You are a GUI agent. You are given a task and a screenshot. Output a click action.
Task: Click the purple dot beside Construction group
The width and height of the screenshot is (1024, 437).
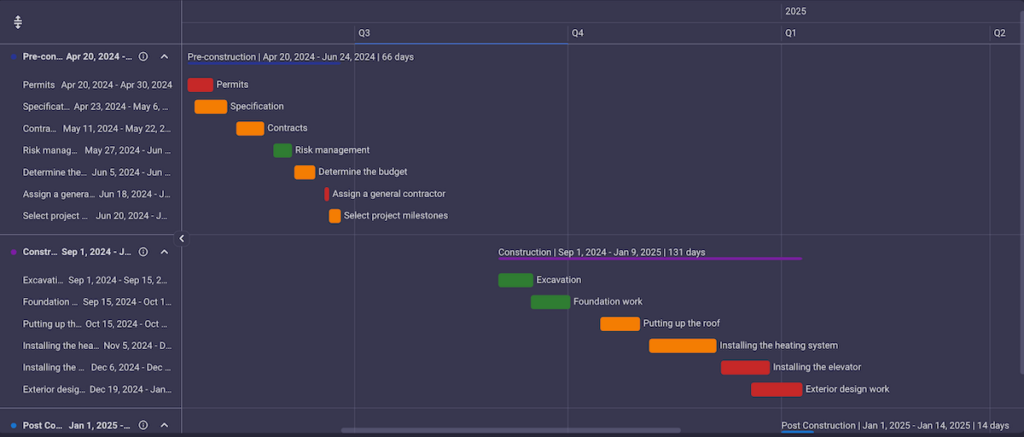(x=13, y=252)
